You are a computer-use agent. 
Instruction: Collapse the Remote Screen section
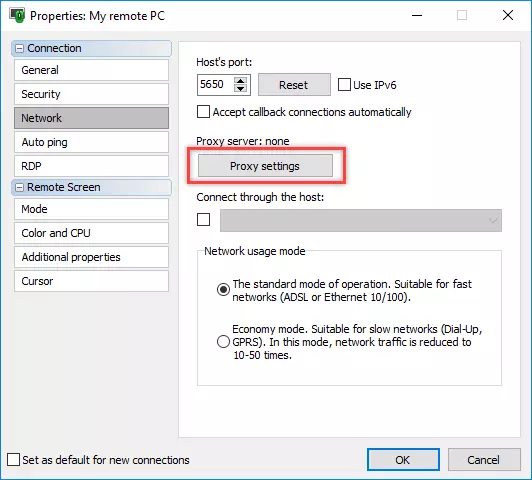(20, 188)
